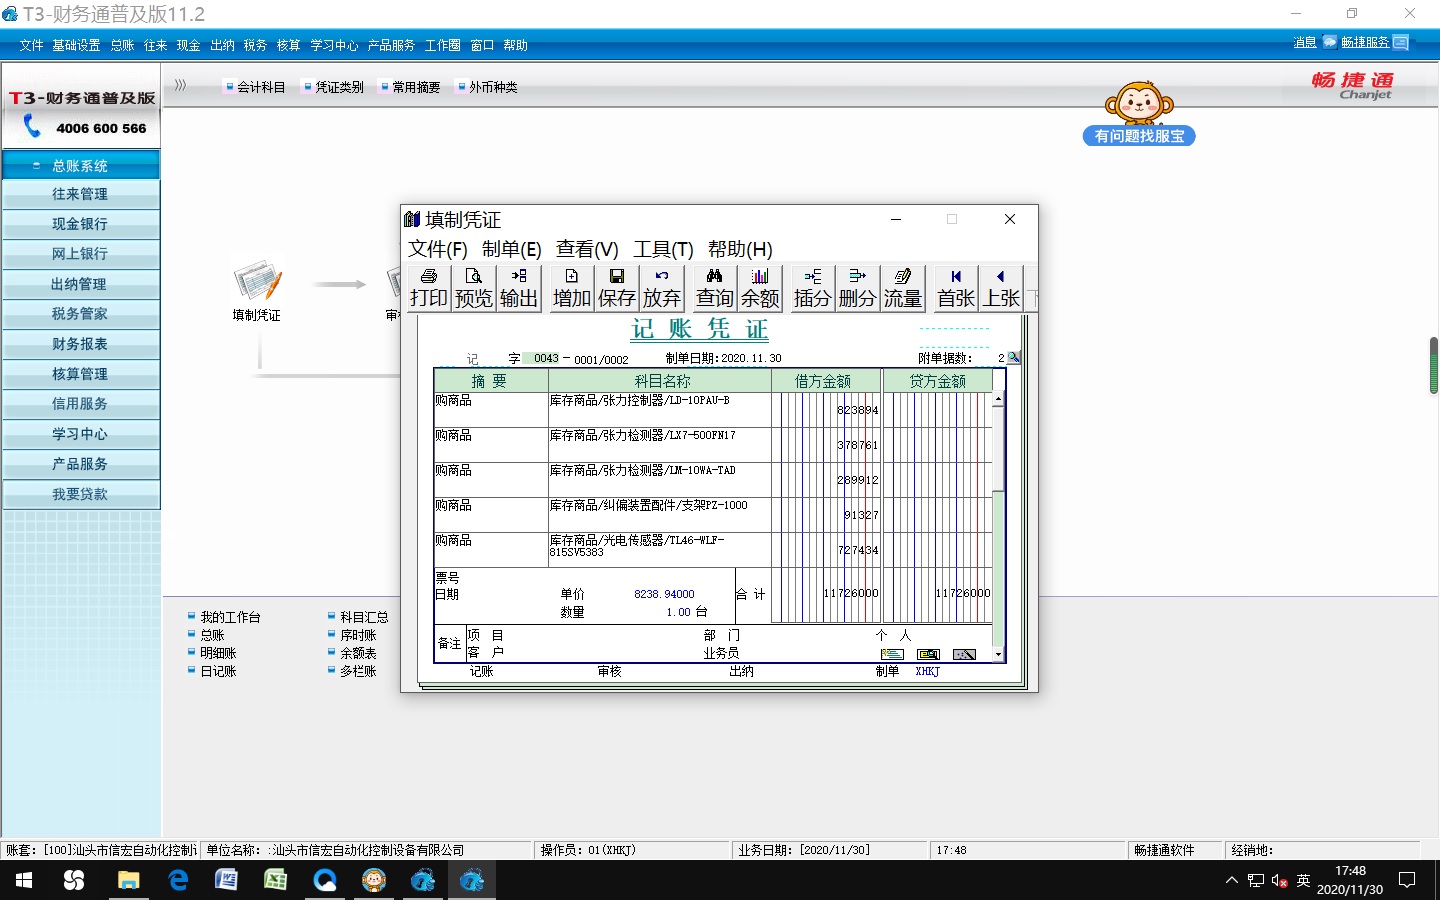This screenshot has width=1440, height=900.
Task: Open the 填制凭证 workflow icon on desktop
Action: click(x=257, y=290)
